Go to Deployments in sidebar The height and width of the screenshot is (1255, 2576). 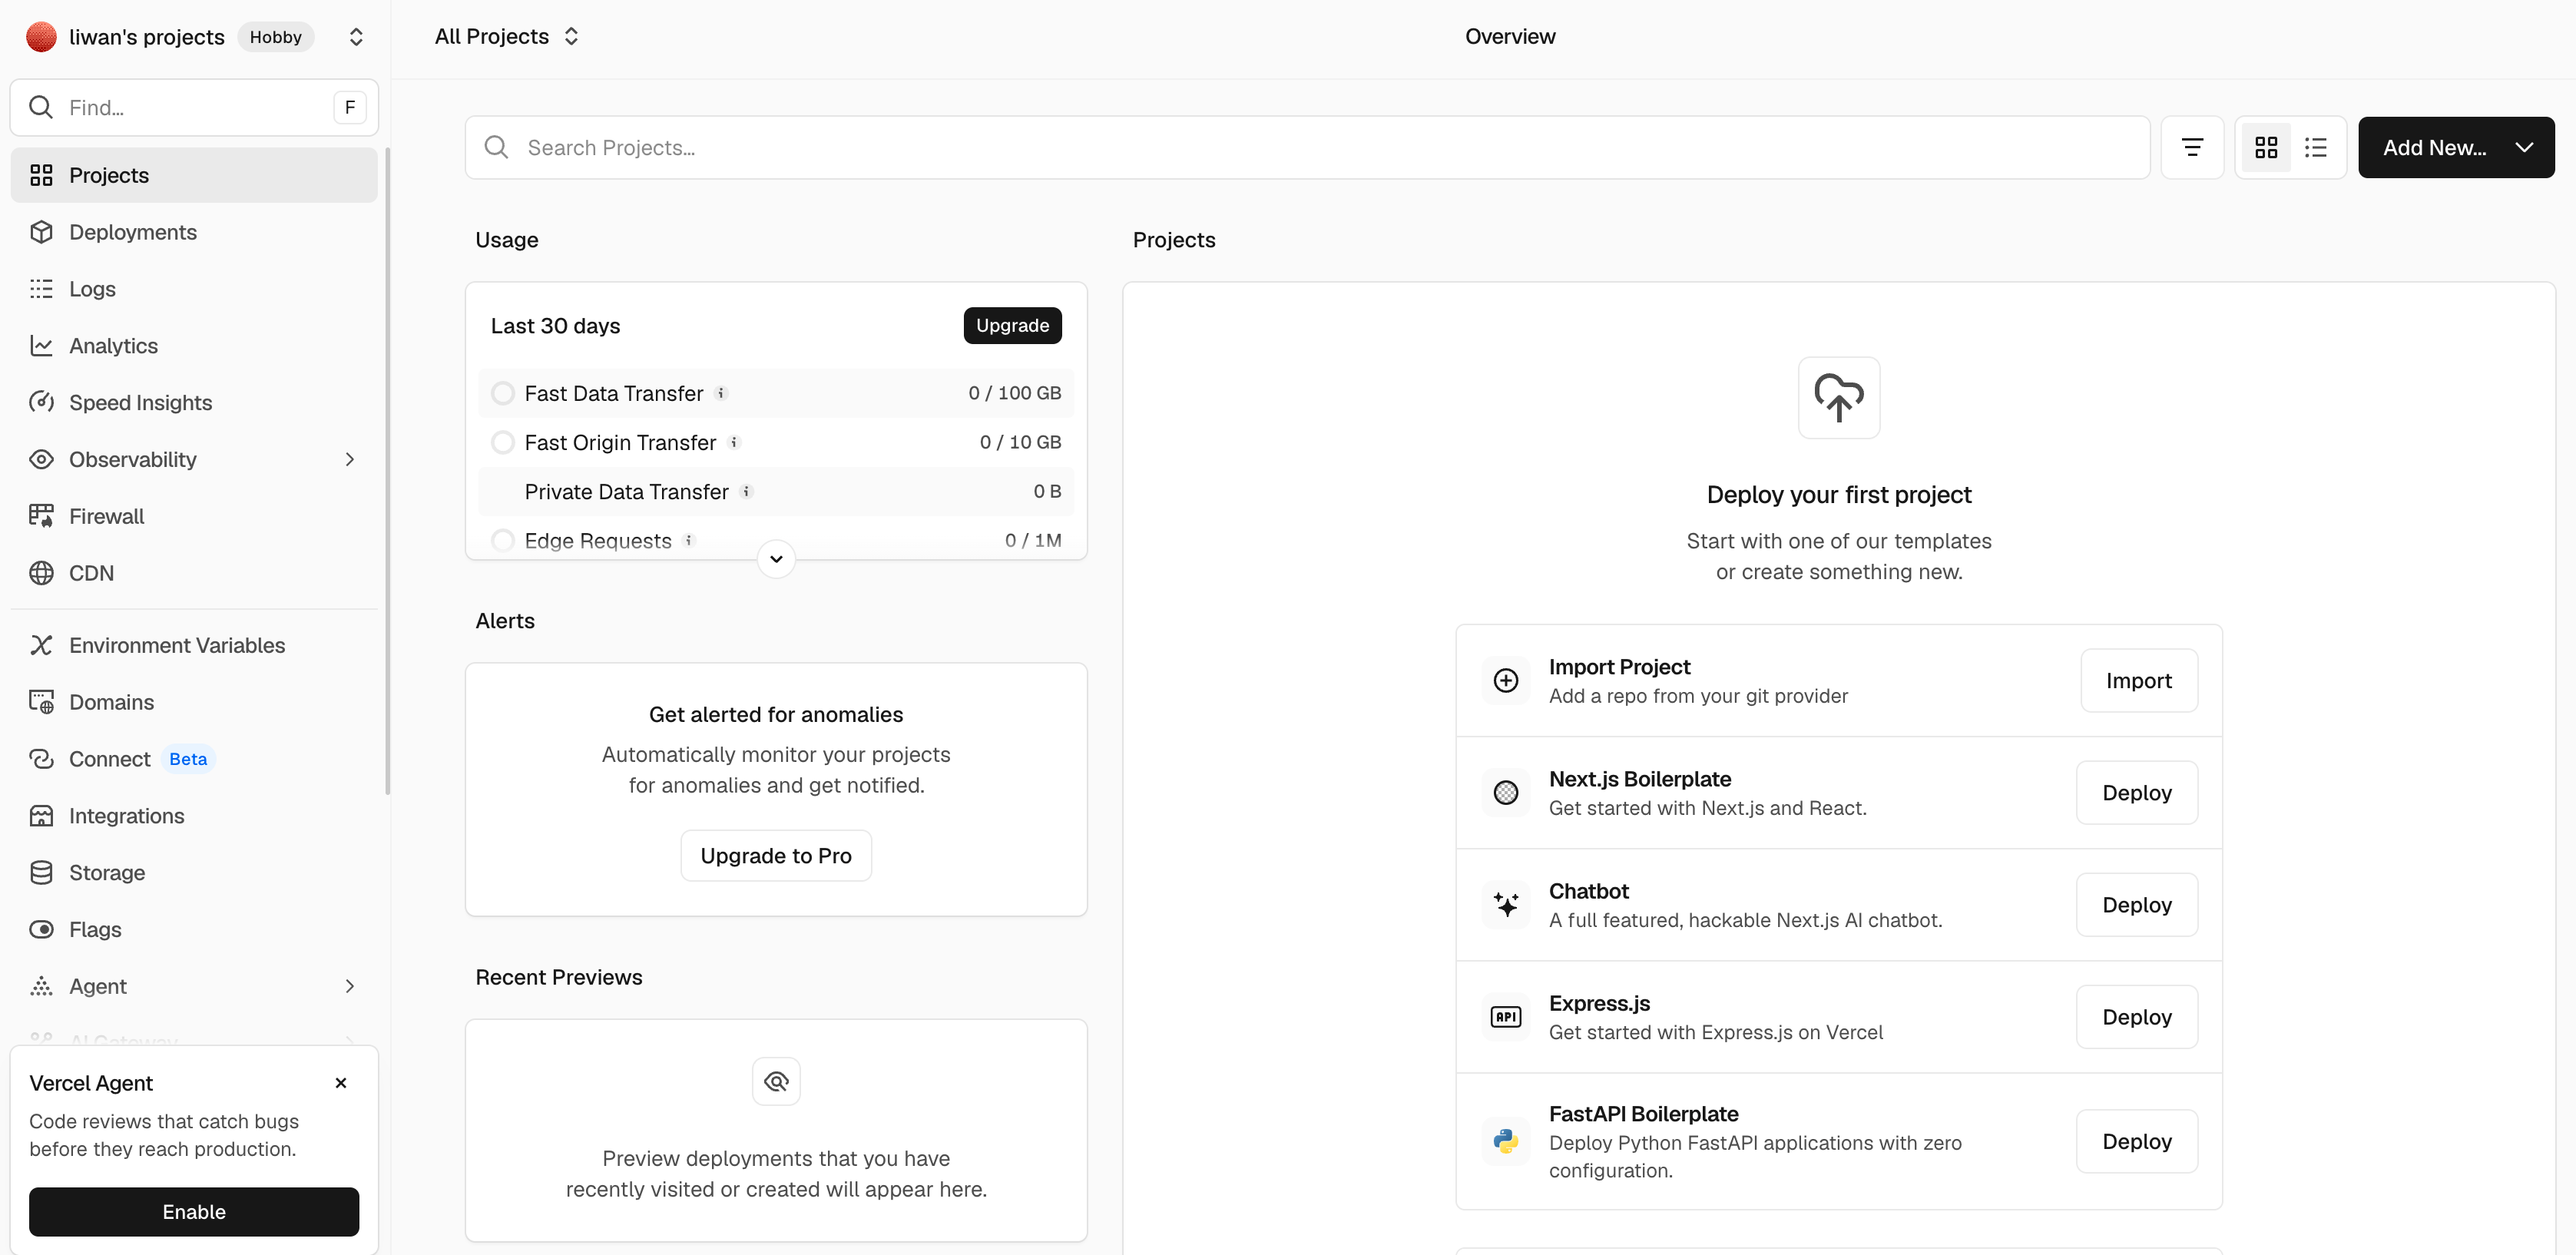pyautogui.click(x=194, y=232)
